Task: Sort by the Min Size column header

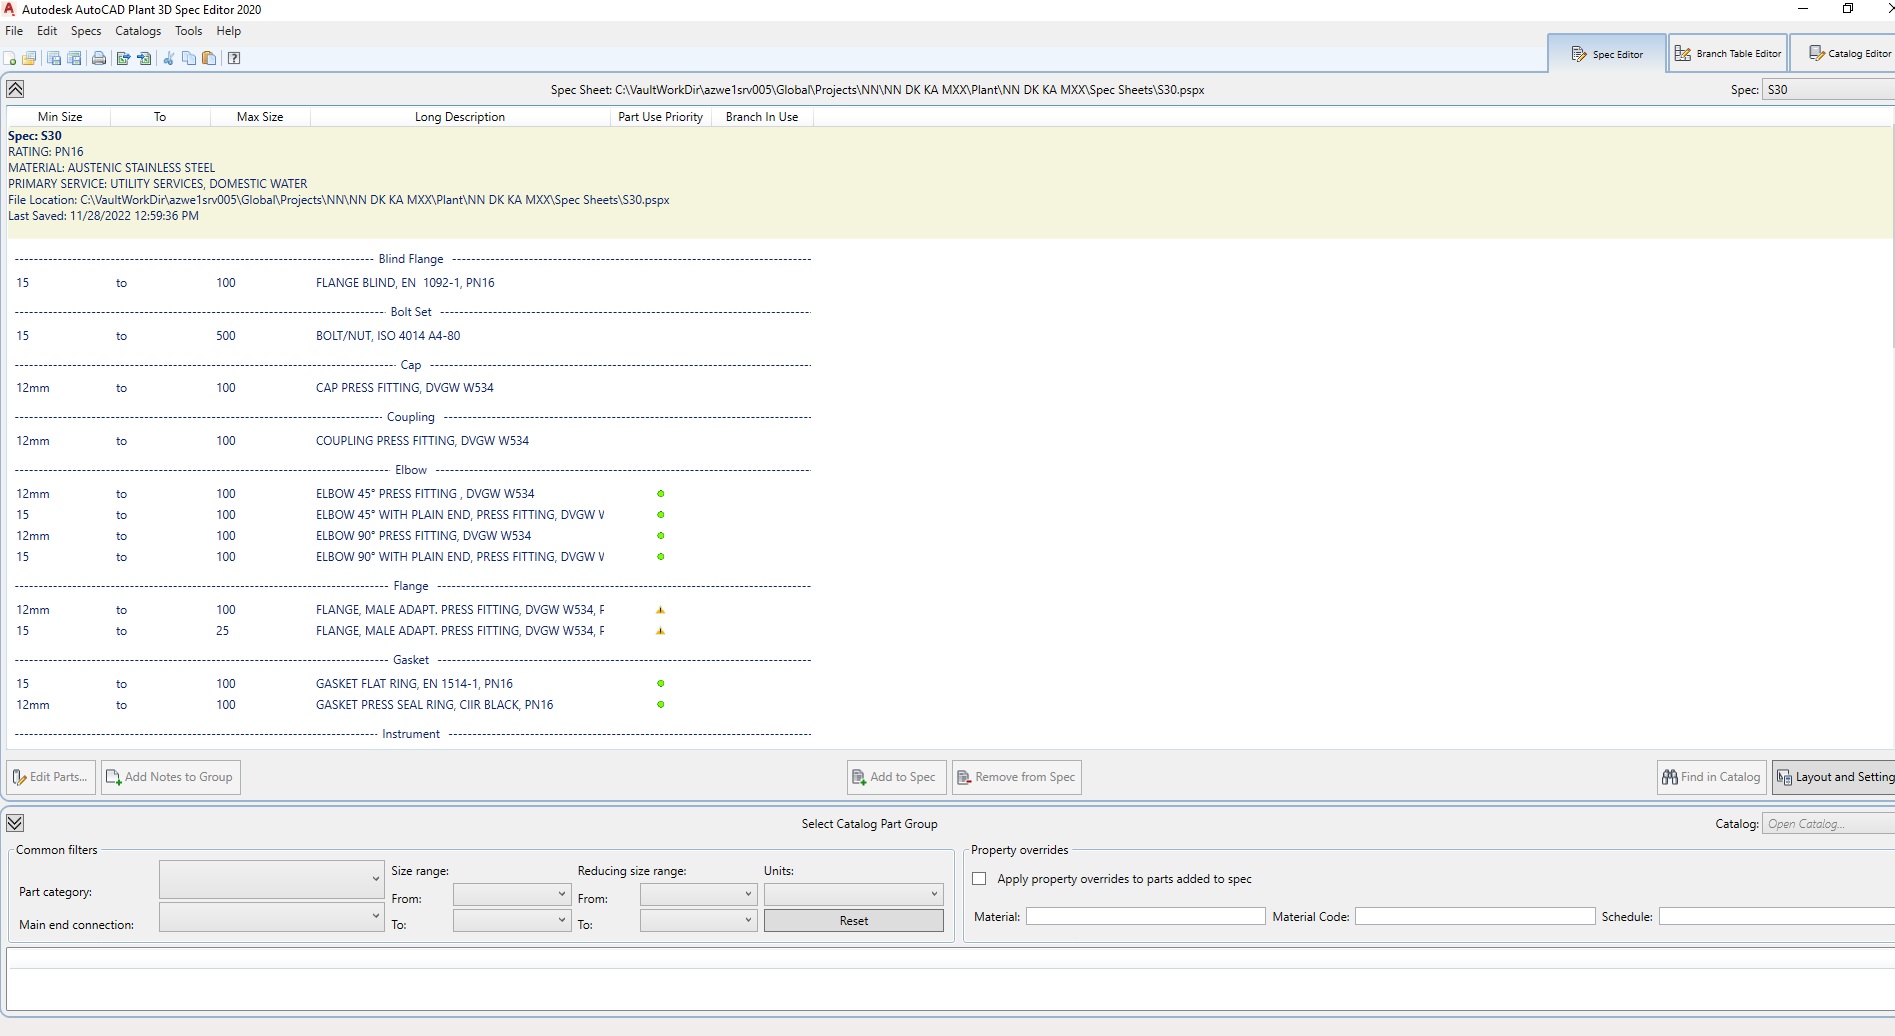Action: (x=60, y=117)
